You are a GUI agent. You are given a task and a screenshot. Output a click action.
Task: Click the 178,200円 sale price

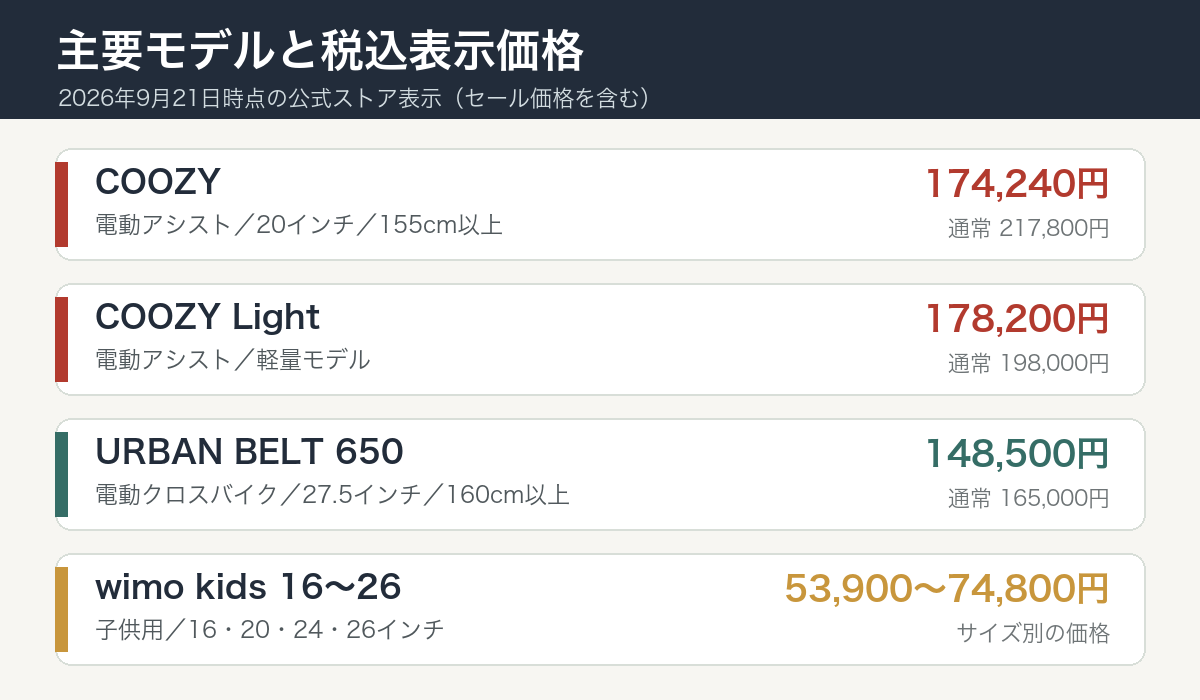(1017, 319)
